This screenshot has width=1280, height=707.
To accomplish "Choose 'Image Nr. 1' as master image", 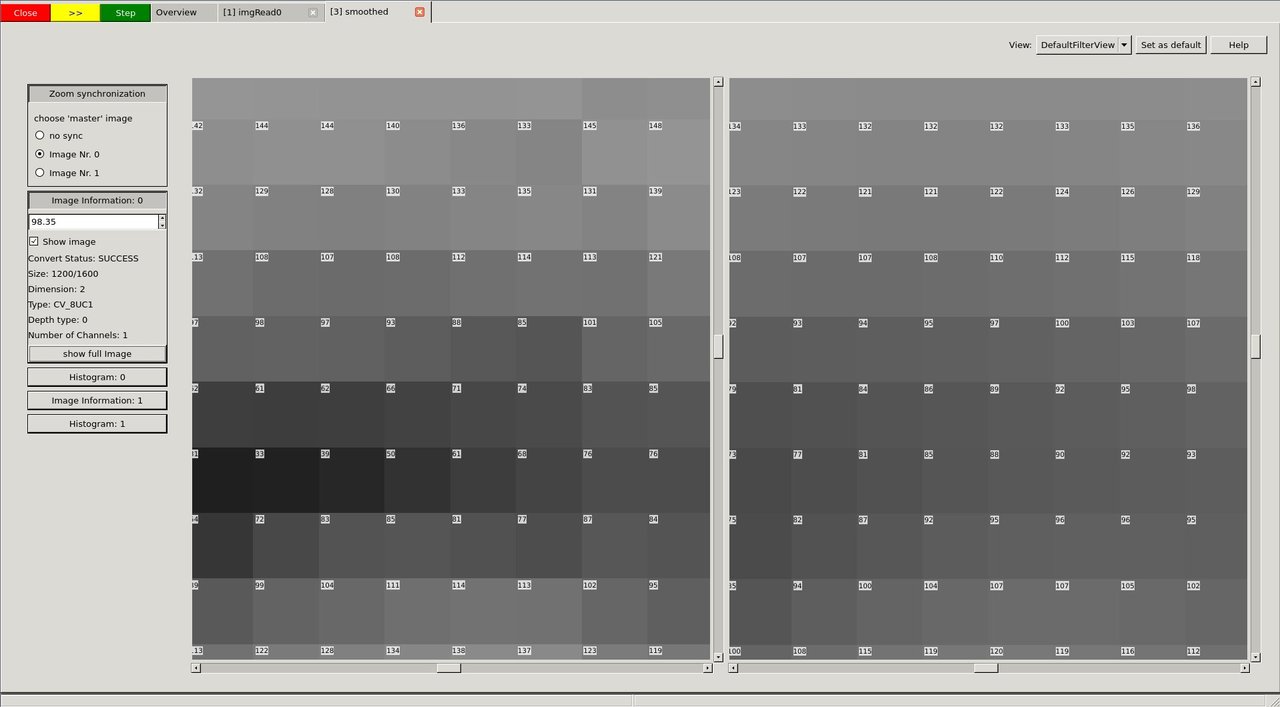I will (x=40, y=173).
